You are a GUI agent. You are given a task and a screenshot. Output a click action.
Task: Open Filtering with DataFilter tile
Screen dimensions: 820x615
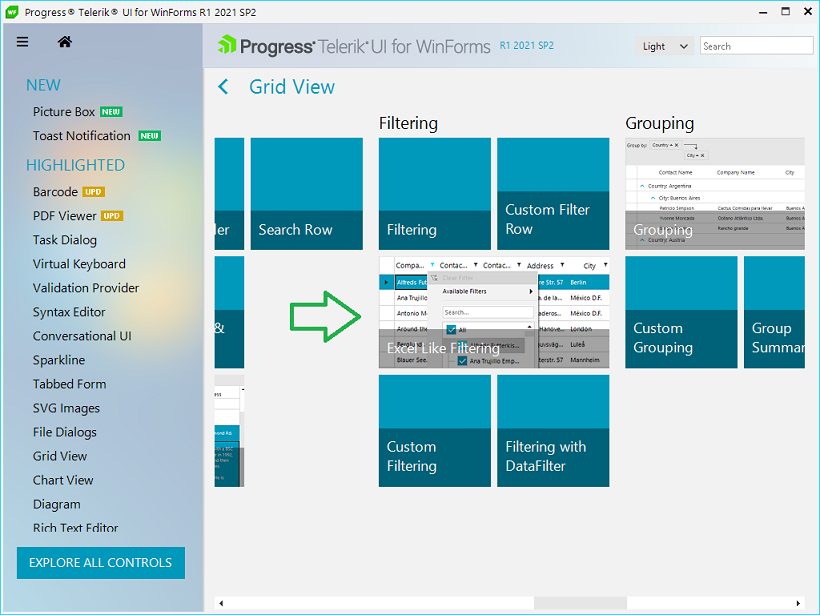tap(553, 431)
